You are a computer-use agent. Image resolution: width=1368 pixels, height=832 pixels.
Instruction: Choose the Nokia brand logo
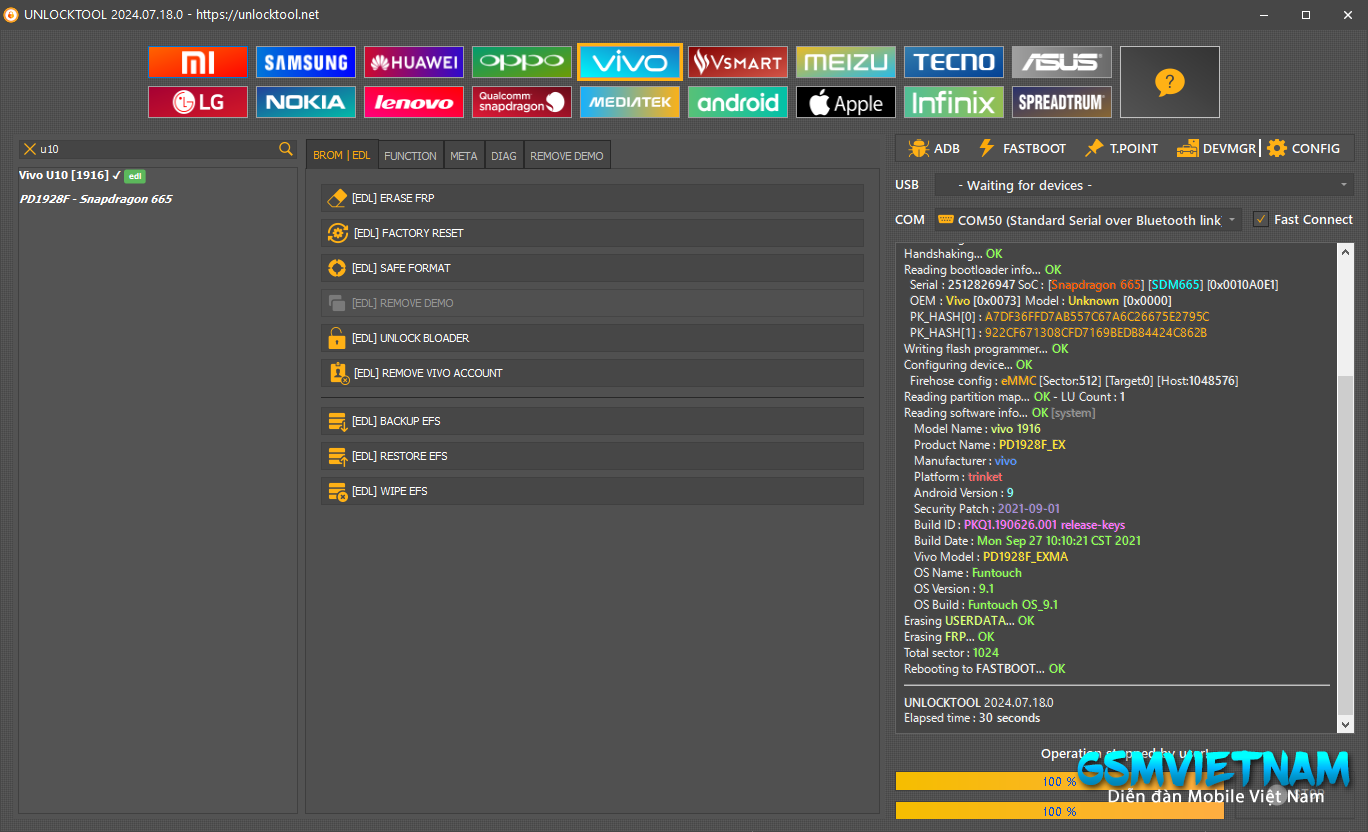coord(306,102)
